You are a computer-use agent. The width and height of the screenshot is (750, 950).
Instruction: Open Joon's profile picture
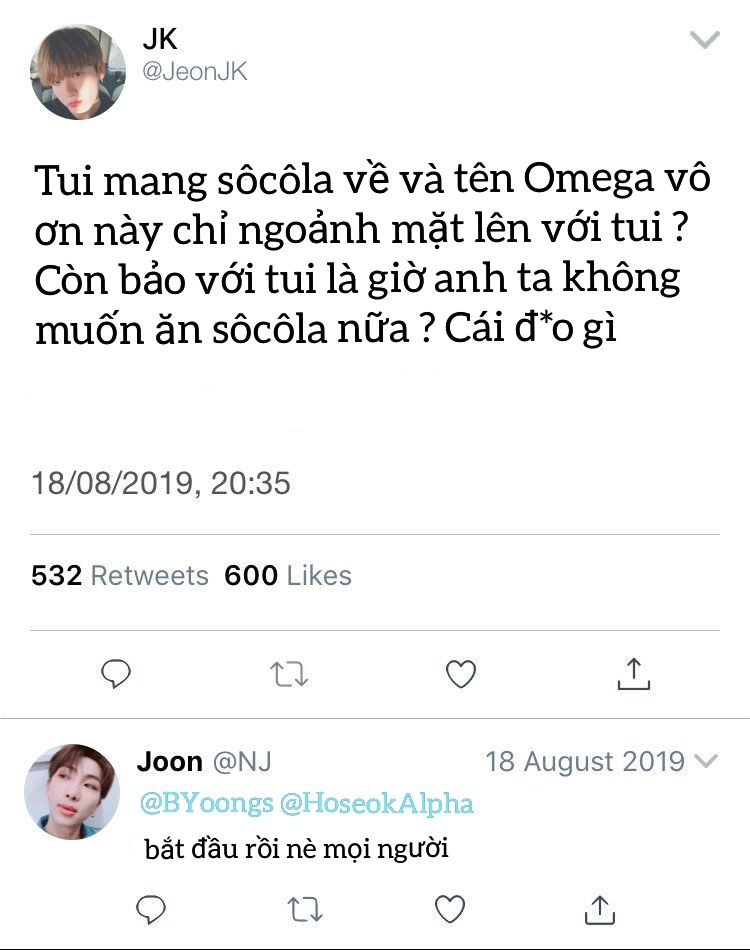point(71,791)
